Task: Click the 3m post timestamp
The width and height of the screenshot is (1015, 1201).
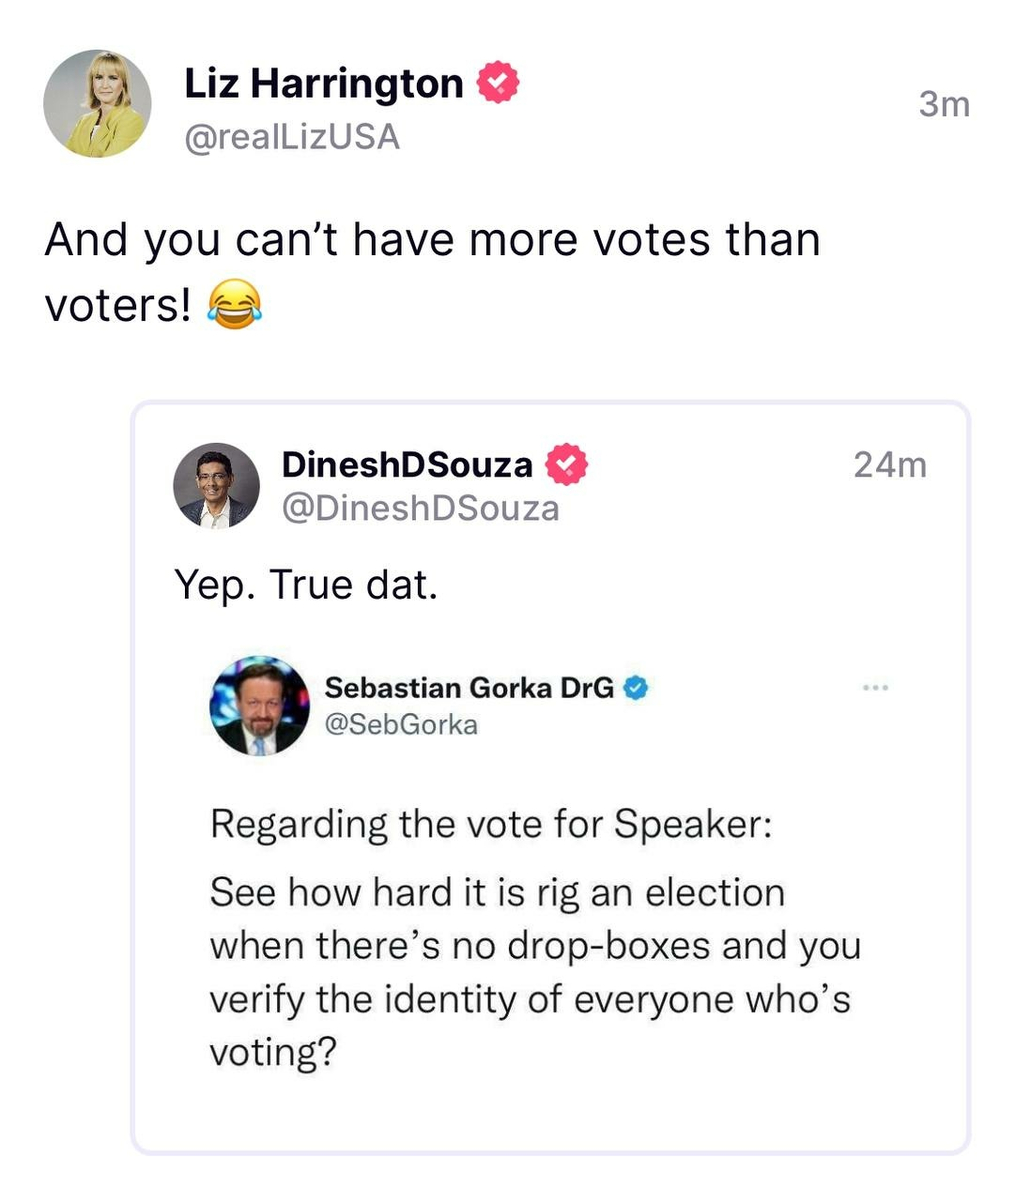Action: (944, 104)
